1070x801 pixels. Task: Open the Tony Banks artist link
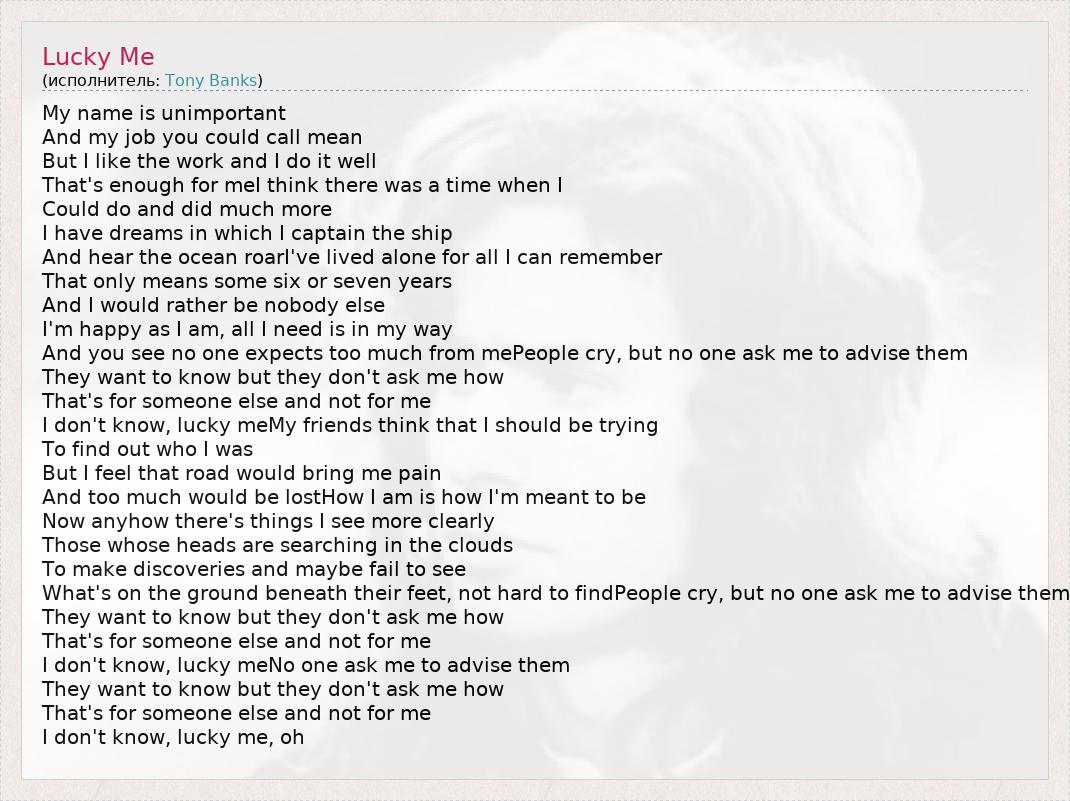click(x=211, y=80)
